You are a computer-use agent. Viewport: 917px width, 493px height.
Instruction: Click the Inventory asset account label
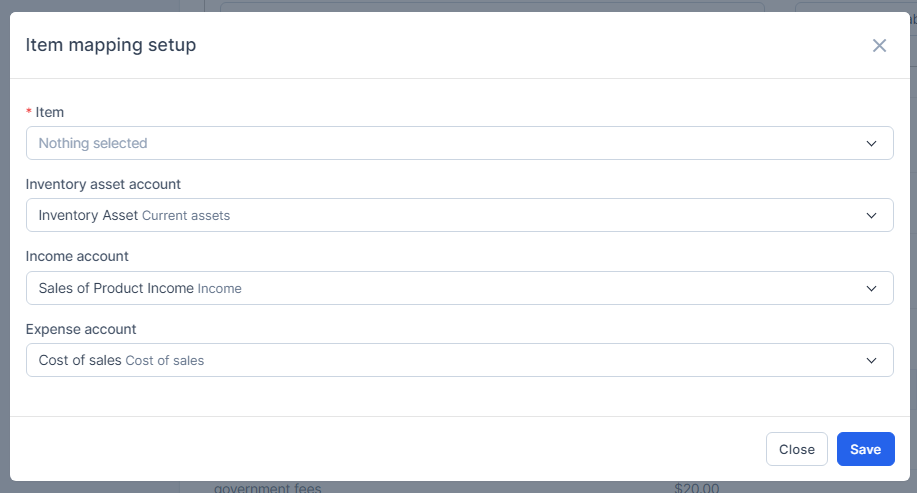[x=103, y=184]
